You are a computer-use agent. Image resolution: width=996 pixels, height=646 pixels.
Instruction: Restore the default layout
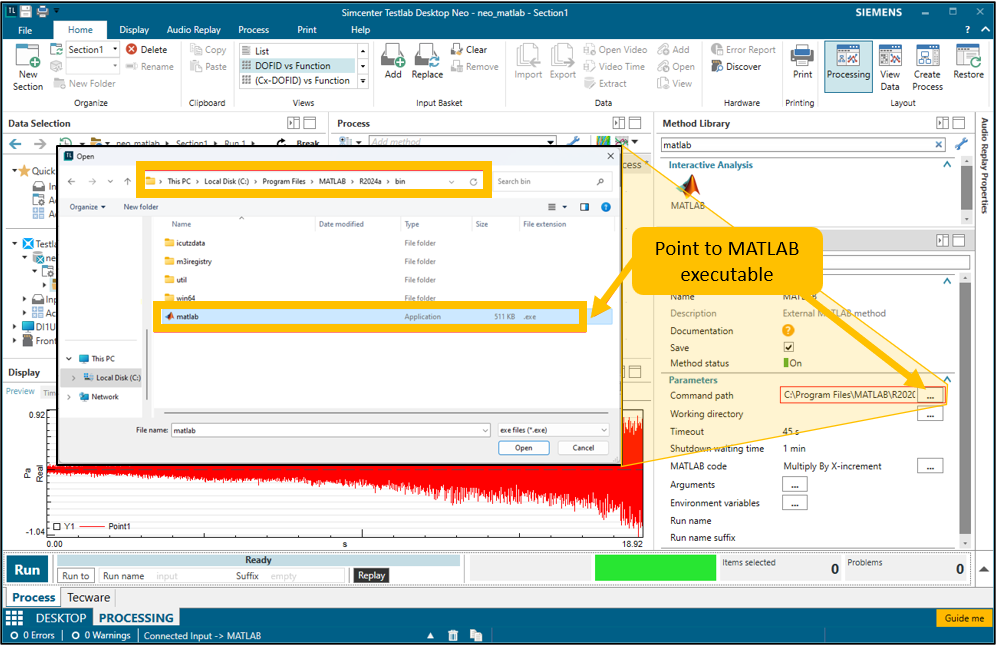[968, 62]
